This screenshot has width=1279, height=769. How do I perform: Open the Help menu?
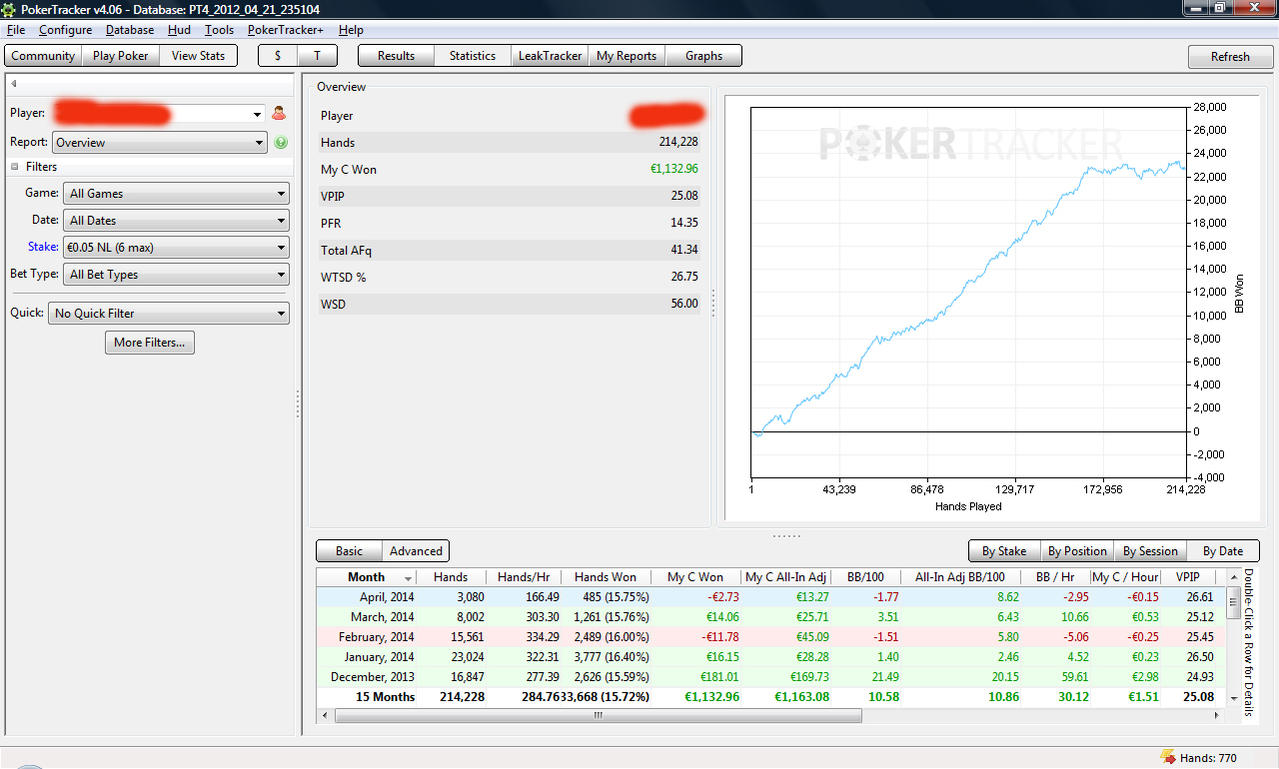tap(351, 30)
